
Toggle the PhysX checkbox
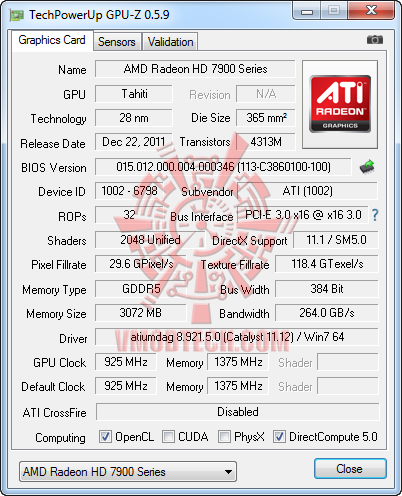point(224,436)
